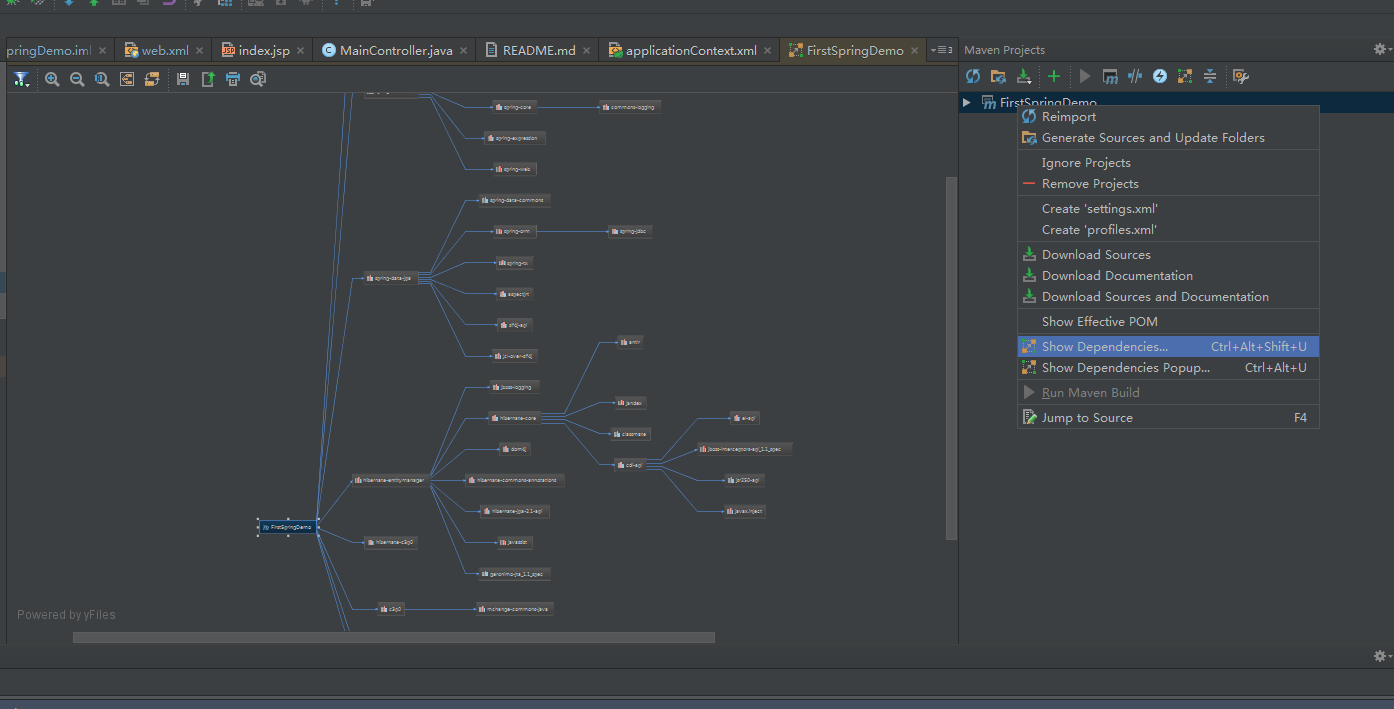Click the cdi-api diagram node
The width and height of the screenshot is (1394, 709).
point(629,465)
